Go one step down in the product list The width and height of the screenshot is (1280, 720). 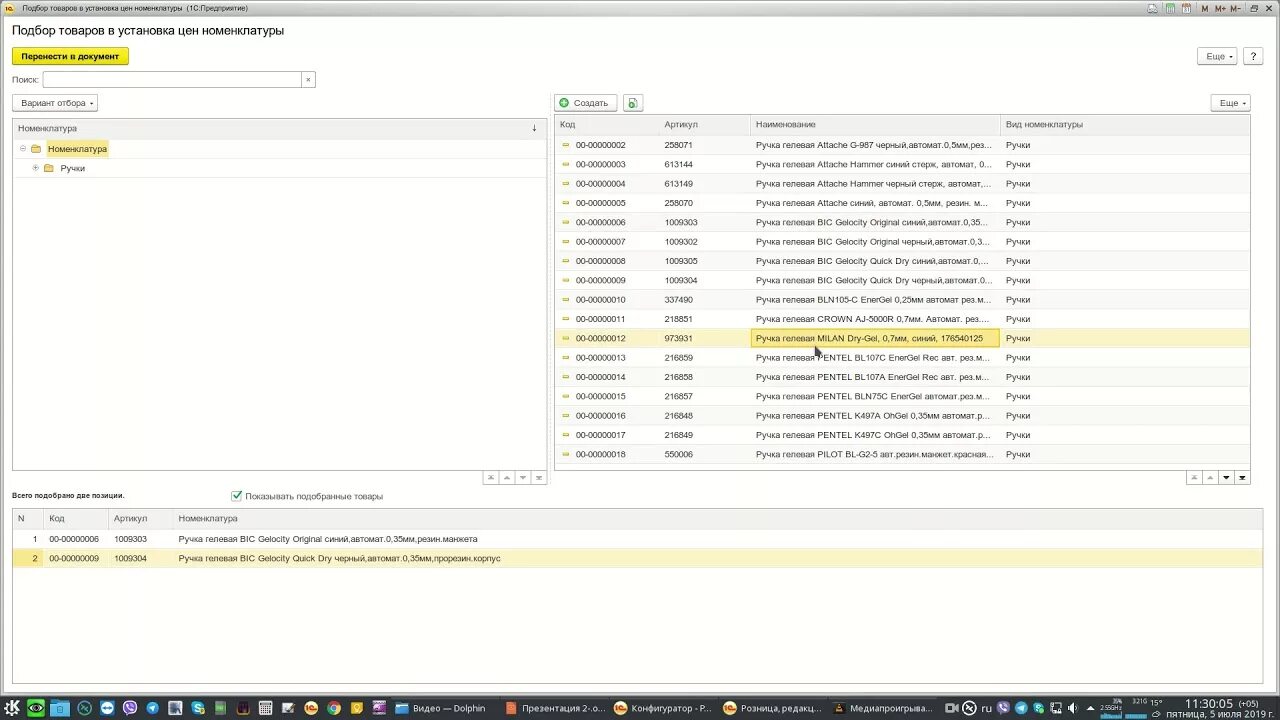point(1226,478)
